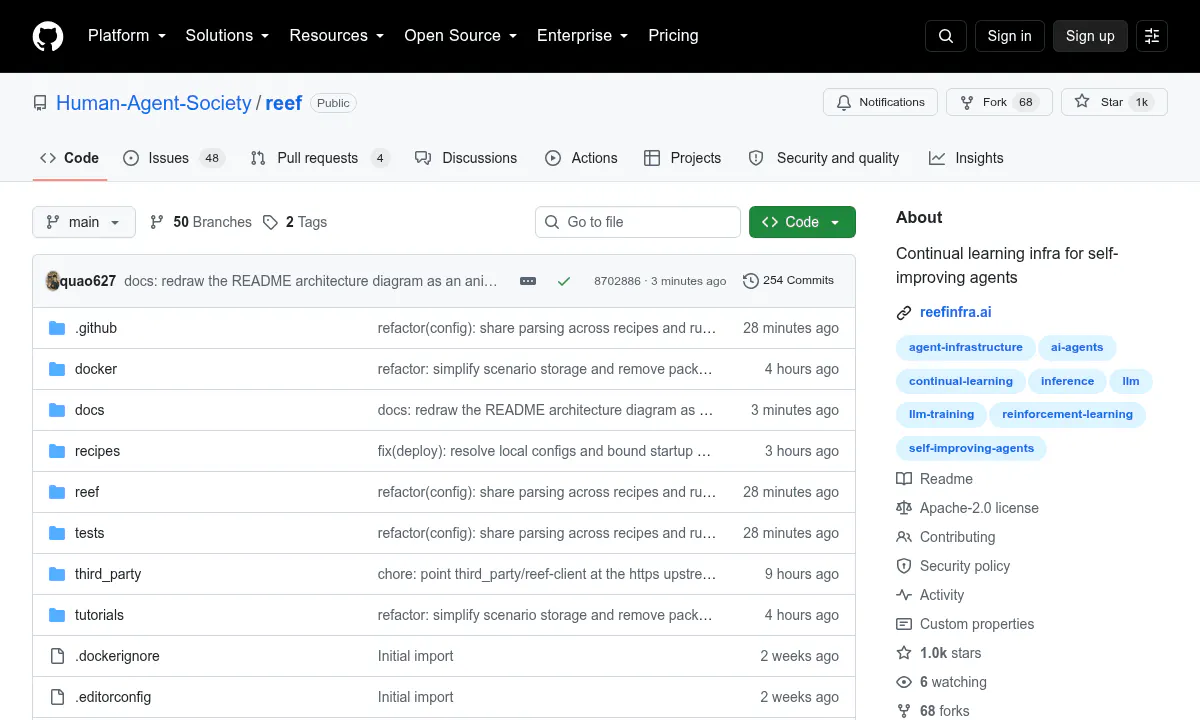Open the third_party folder

pos(108,574)
